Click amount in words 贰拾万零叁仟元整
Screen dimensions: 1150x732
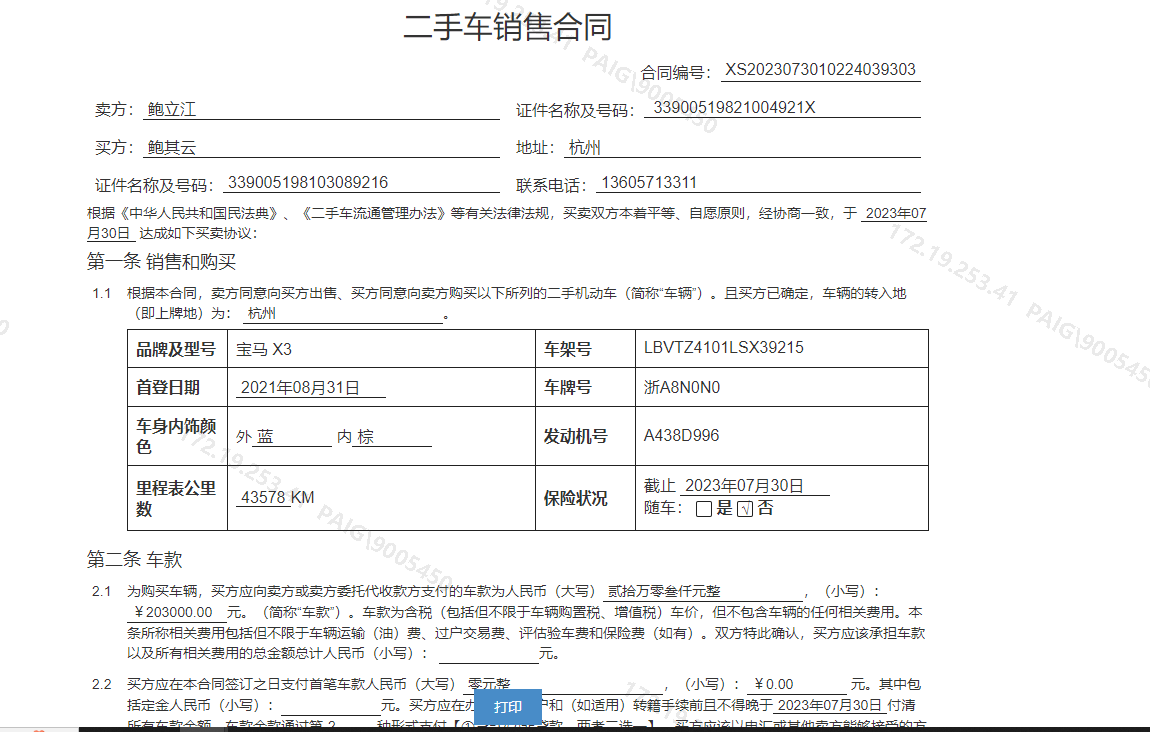point(664,591)
